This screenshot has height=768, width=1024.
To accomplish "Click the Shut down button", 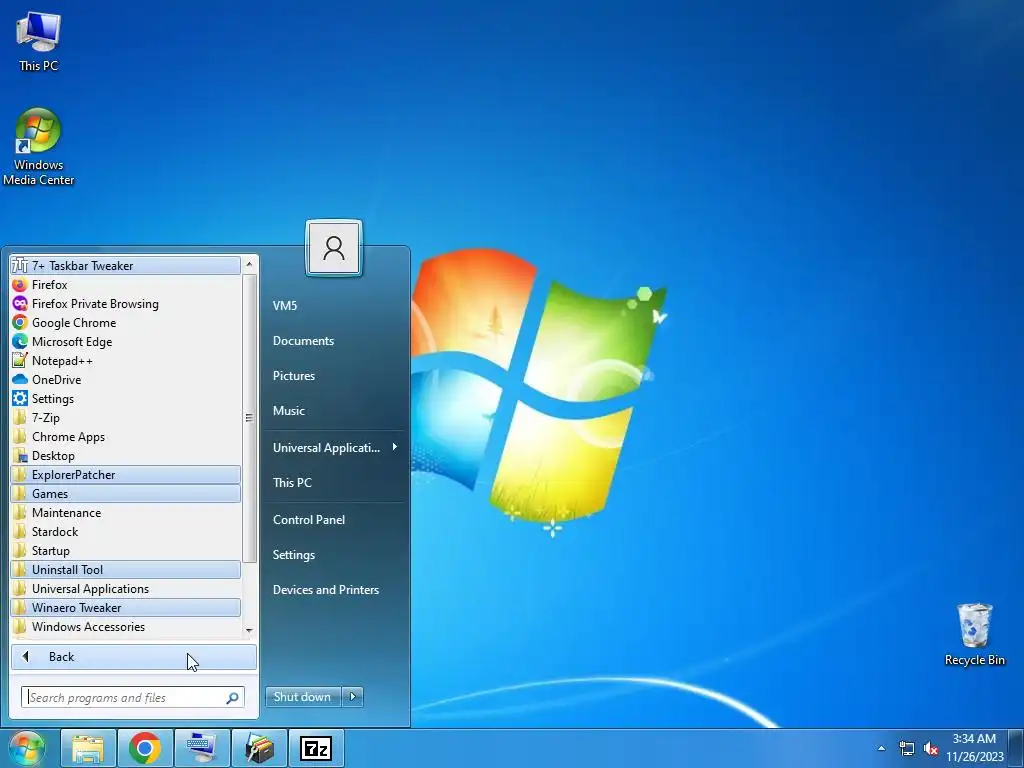I will [x=302, y=697].
